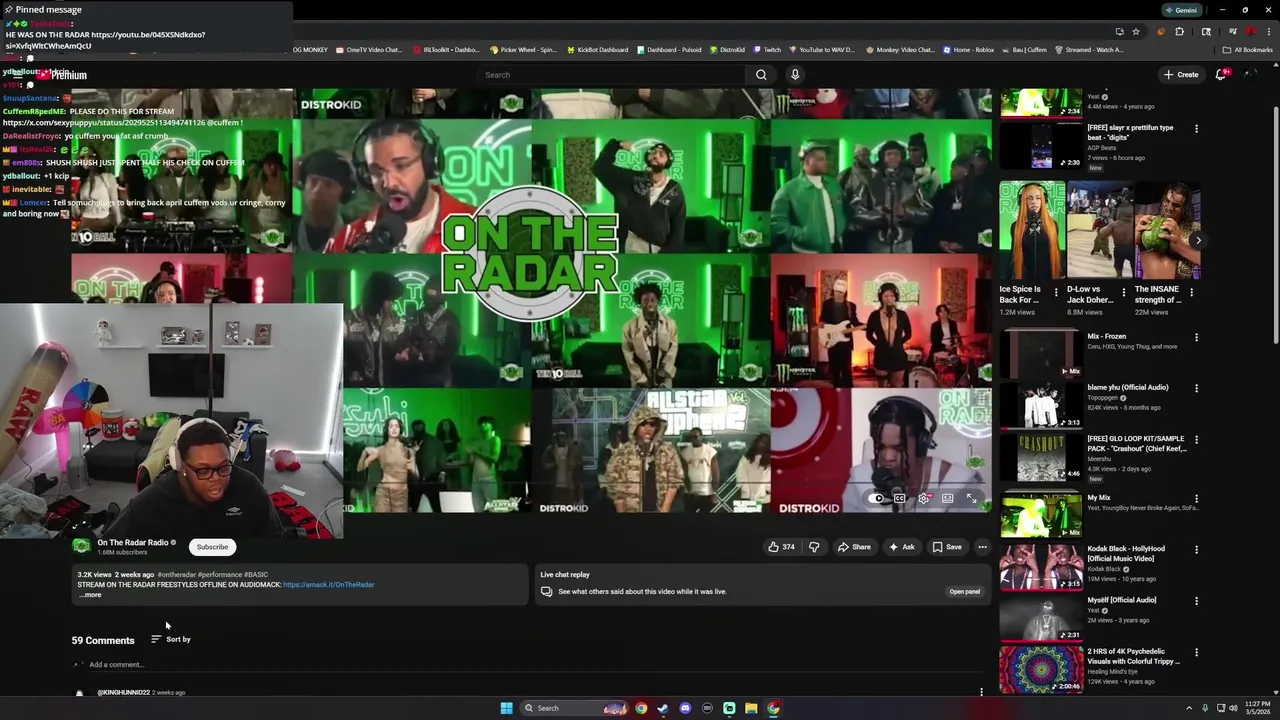Open the Sort by comments menu
The height and width of the screenshot is (720, 1280).
coord(171,639)
